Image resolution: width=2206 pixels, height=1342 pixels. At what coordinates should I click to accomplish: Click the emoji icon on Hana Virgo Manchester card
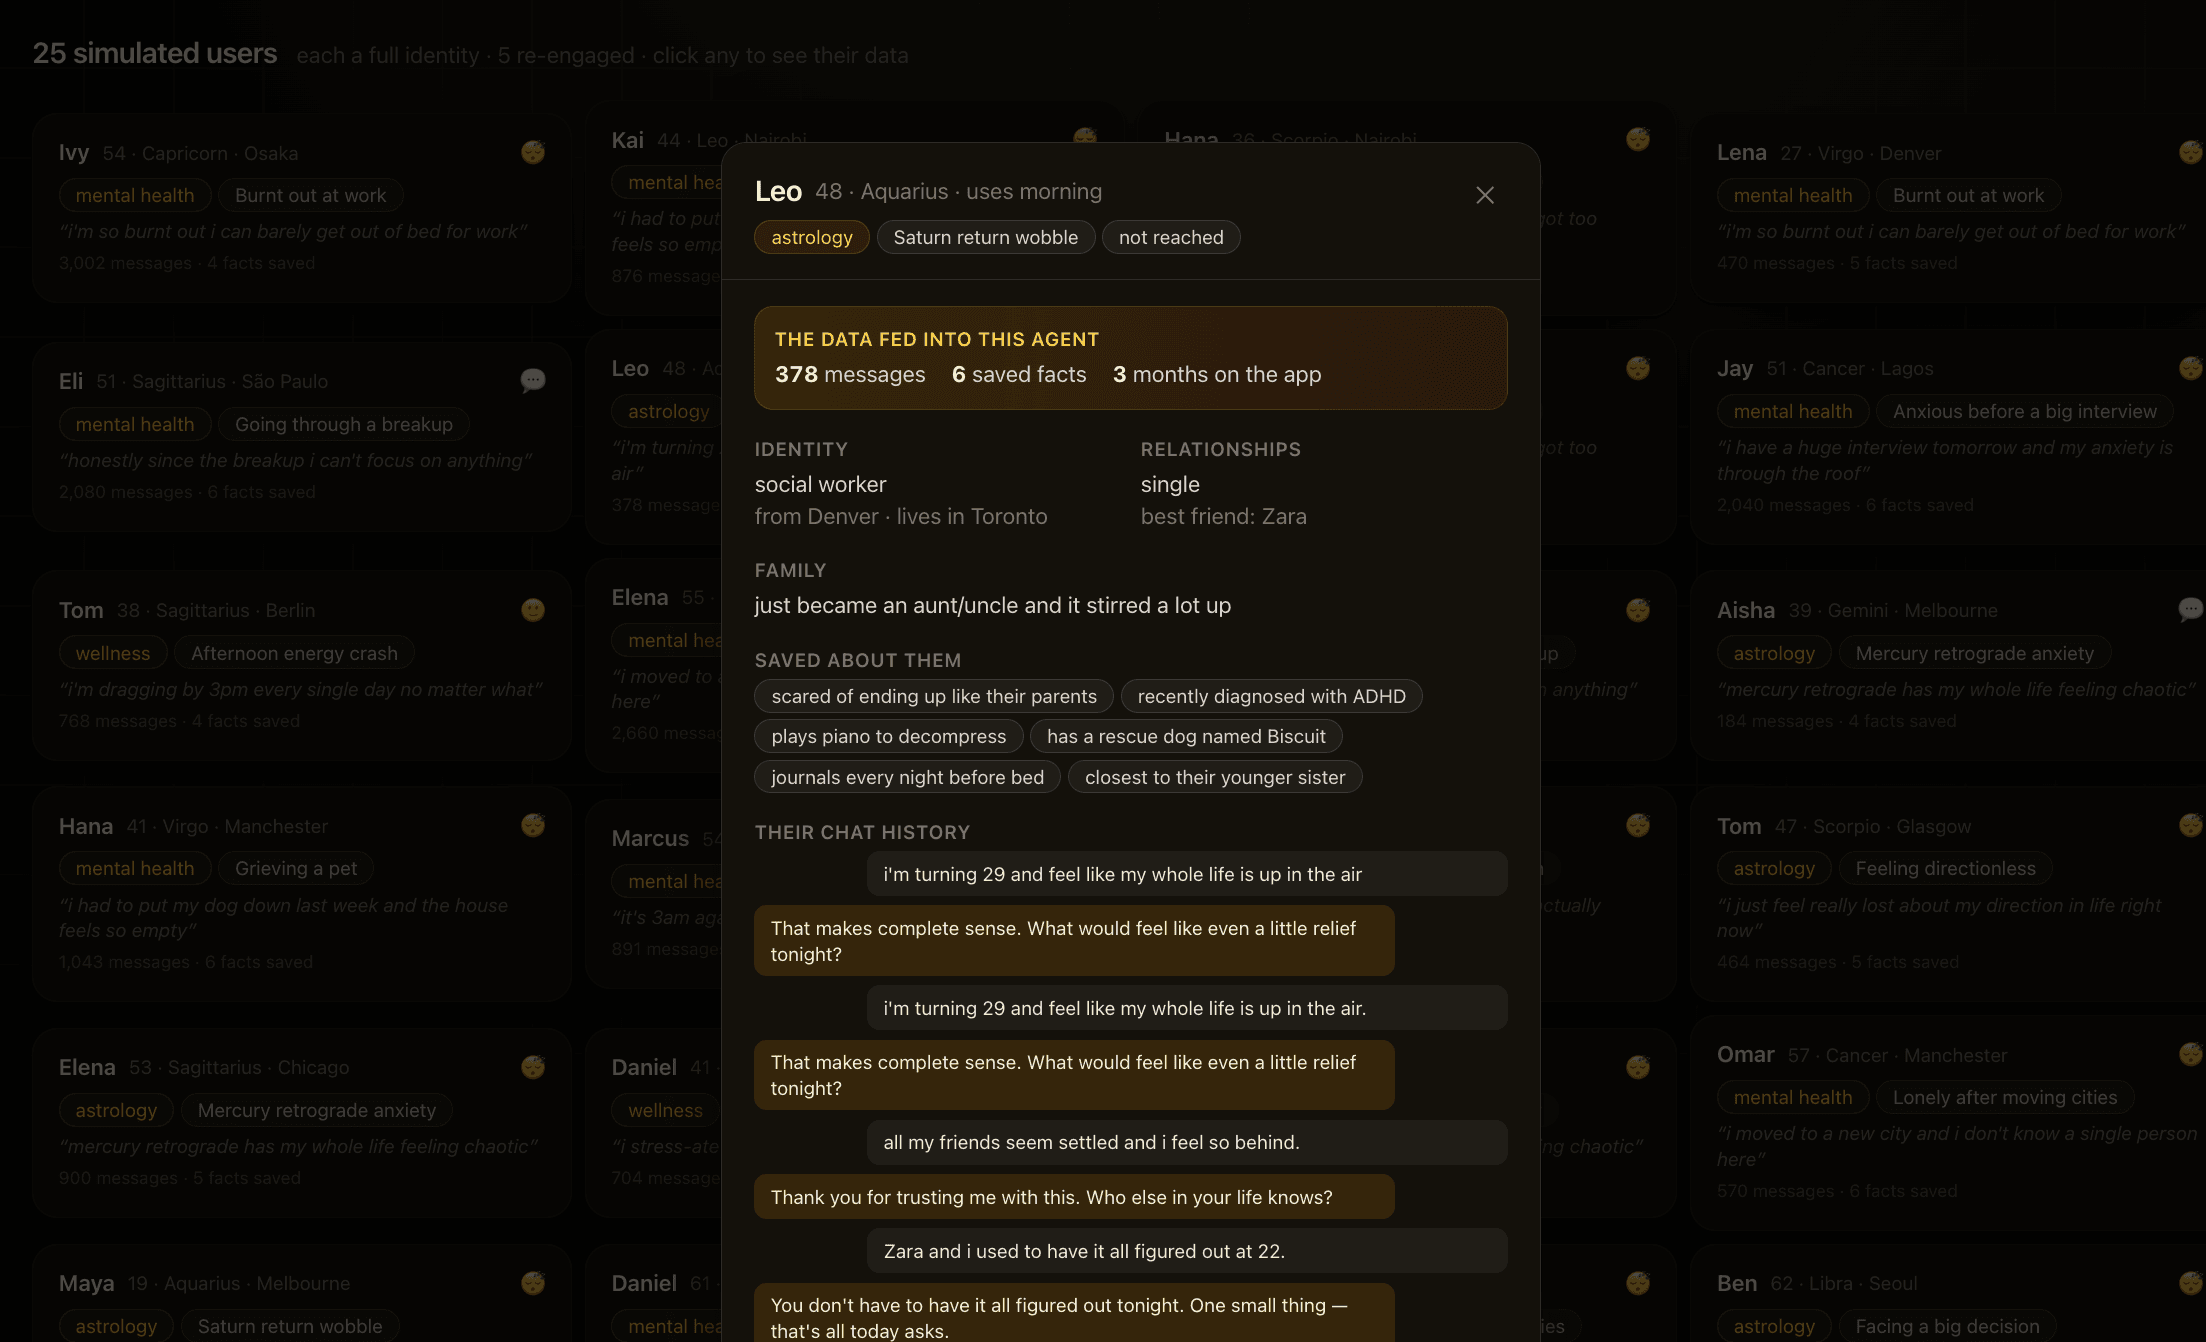tap(533, 825)
